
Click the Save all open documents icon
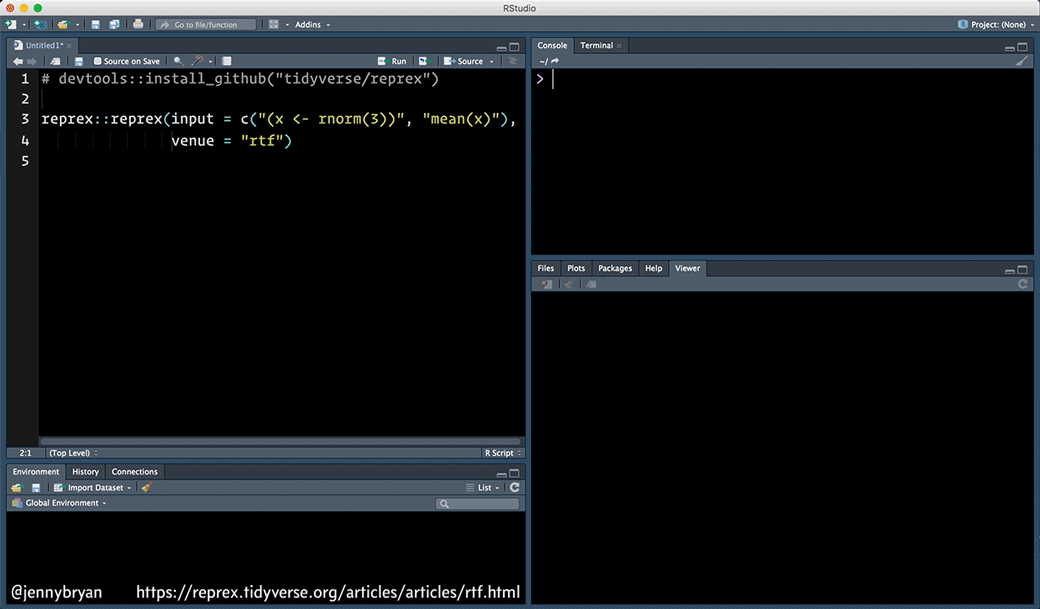pyautogui.click(x=114, y=25)
